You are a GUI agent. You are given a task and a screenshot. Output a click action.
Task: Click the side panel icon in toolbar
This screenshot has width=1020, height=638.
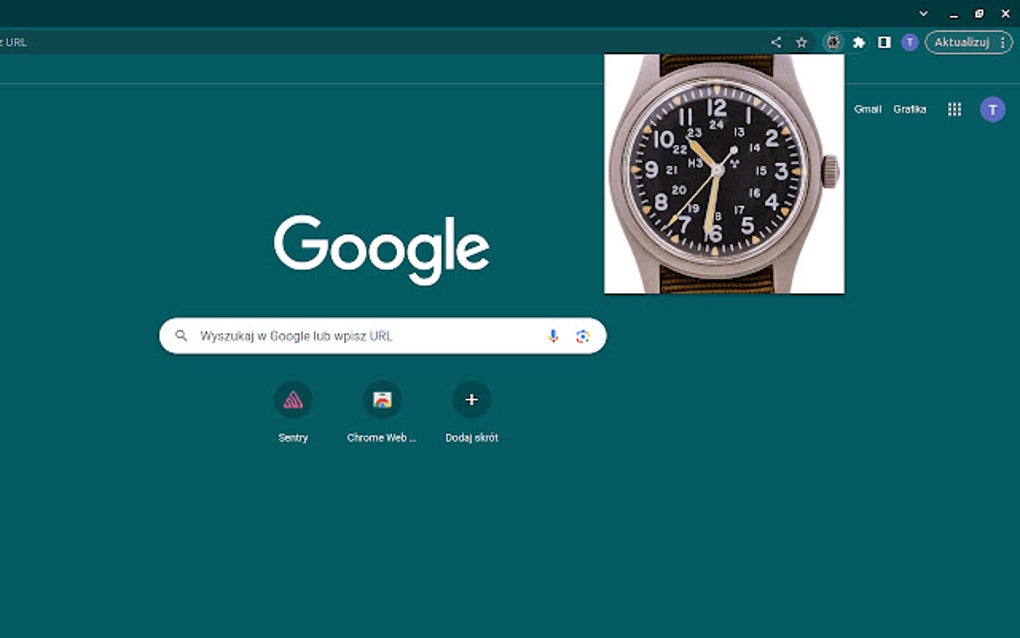[883, 42]
